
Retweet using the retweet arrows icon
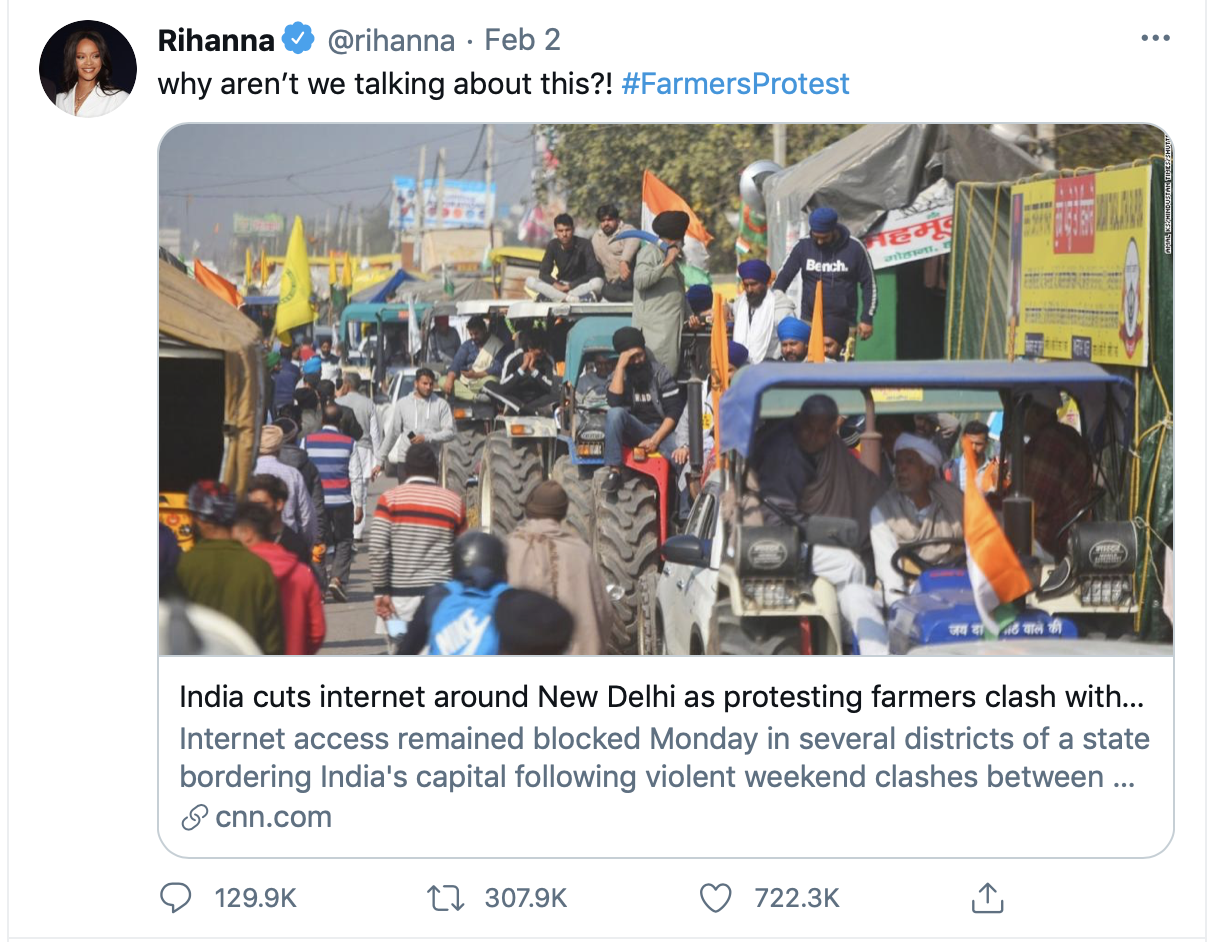(445, 897)
